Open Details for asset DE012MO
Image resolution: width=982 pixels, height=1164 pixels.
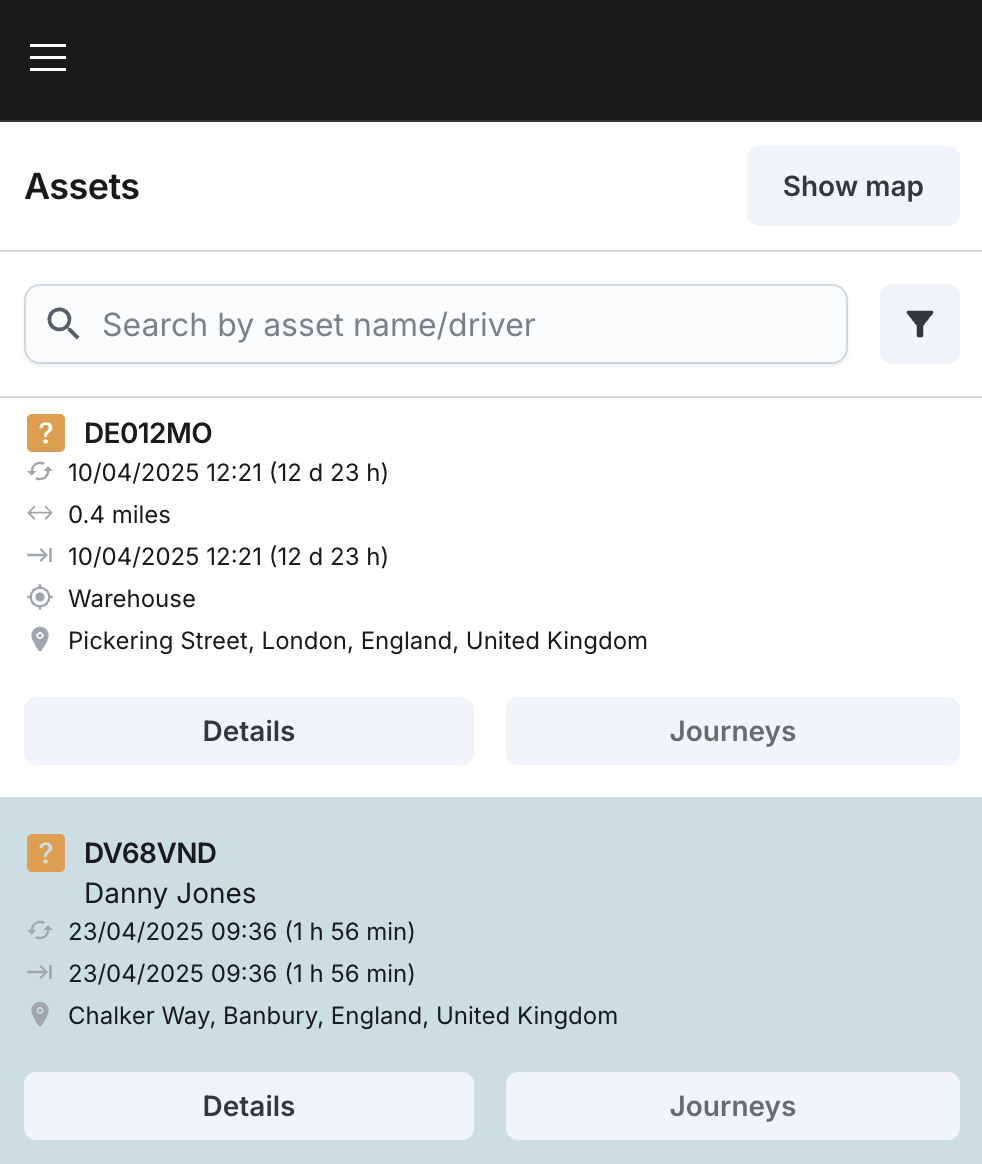(x=248, y=731)
